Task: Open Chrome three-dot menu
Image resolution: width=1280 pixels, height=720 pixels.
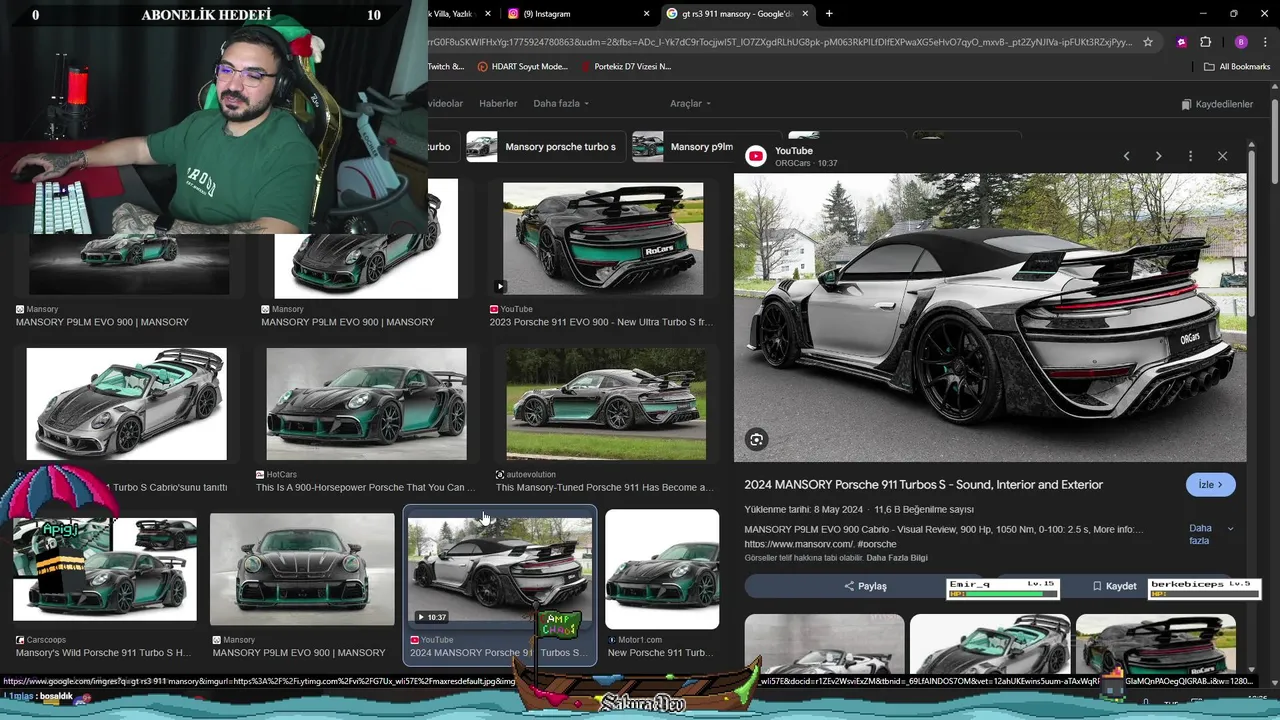Action: tap(1264, 42)
